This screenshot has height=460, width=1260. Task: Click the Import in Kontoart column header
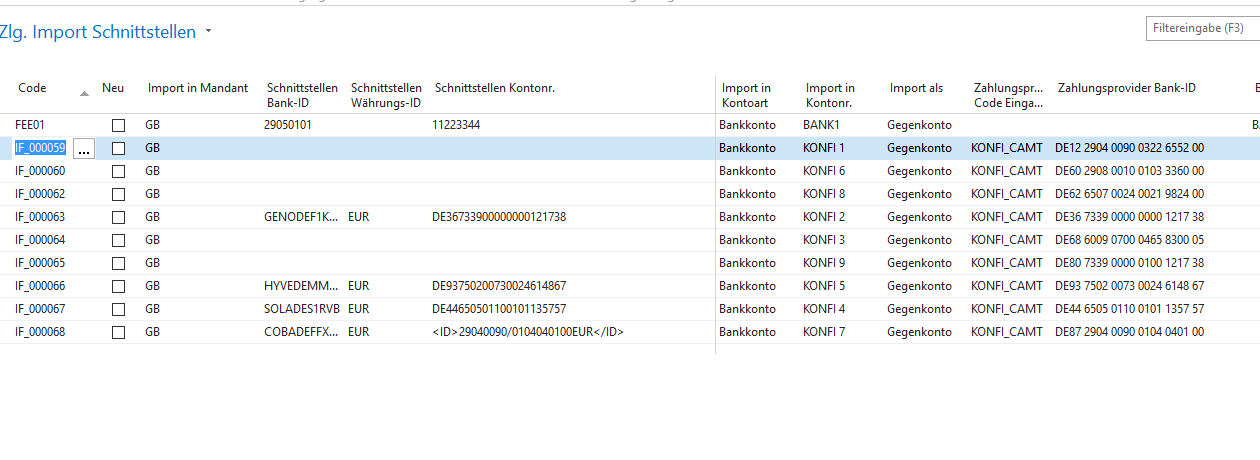(x=746, y=95)
